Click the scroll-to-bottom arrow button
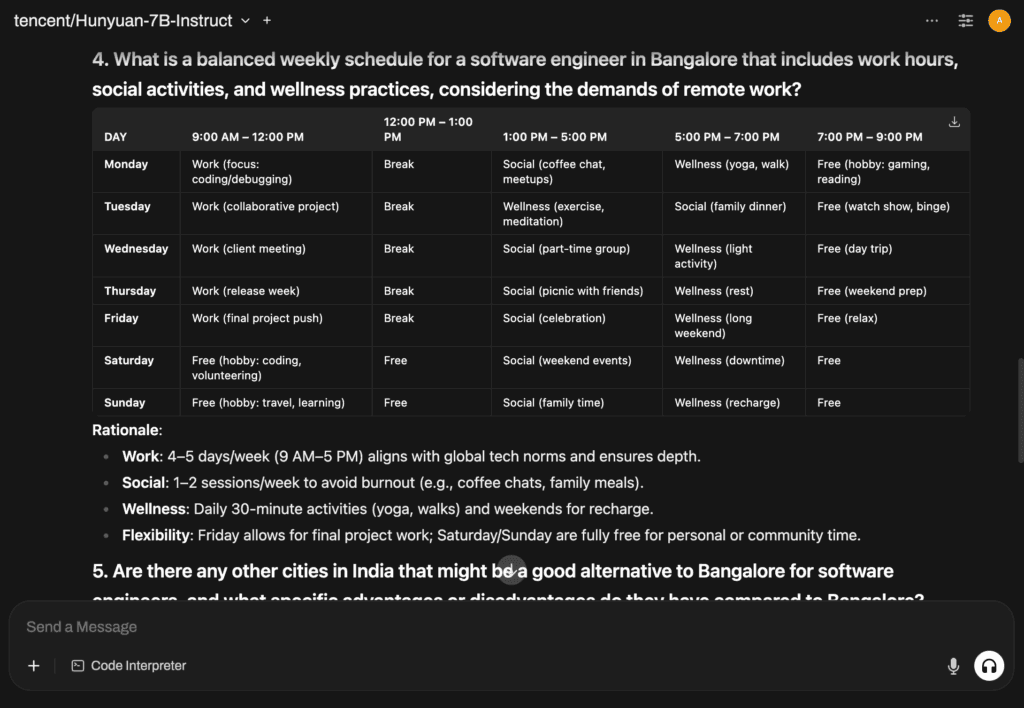Image resolution: width=1024 pixels, height=708 pixels. pos(511,570)
